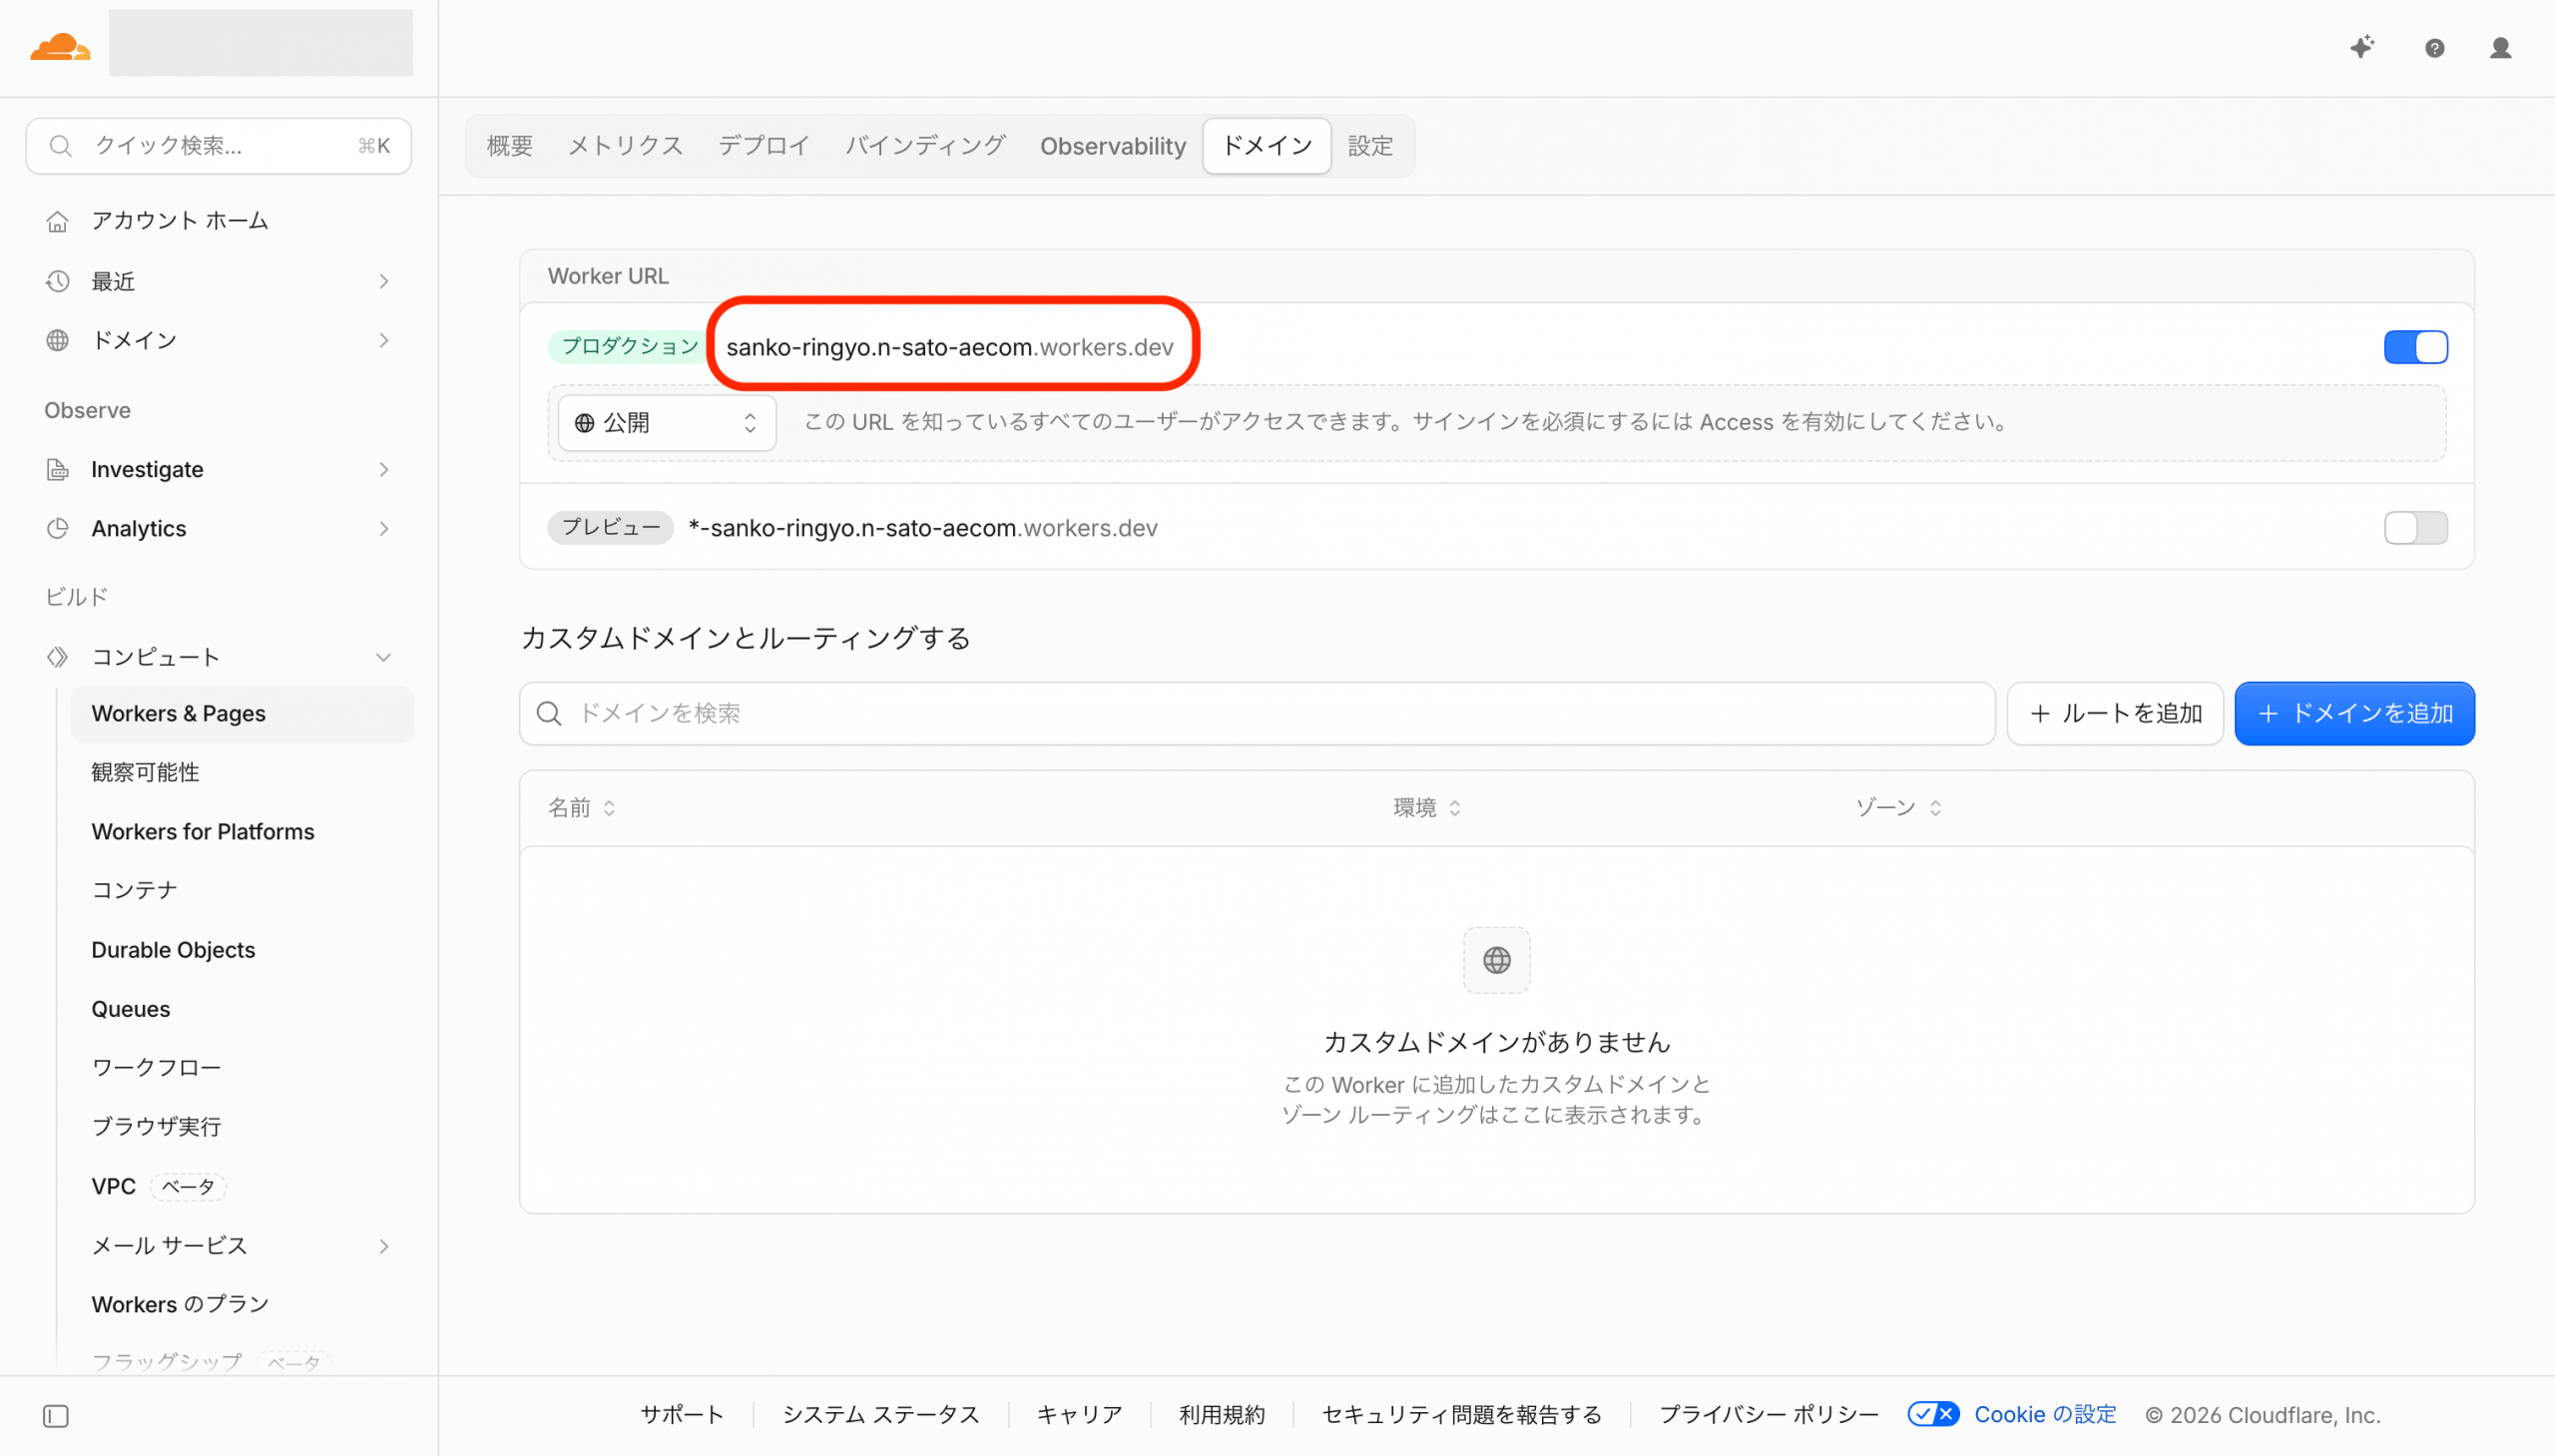Switch to the デプロイ tab
The height and width of the screenshot is (1456, 2555).
coord(764,146)
